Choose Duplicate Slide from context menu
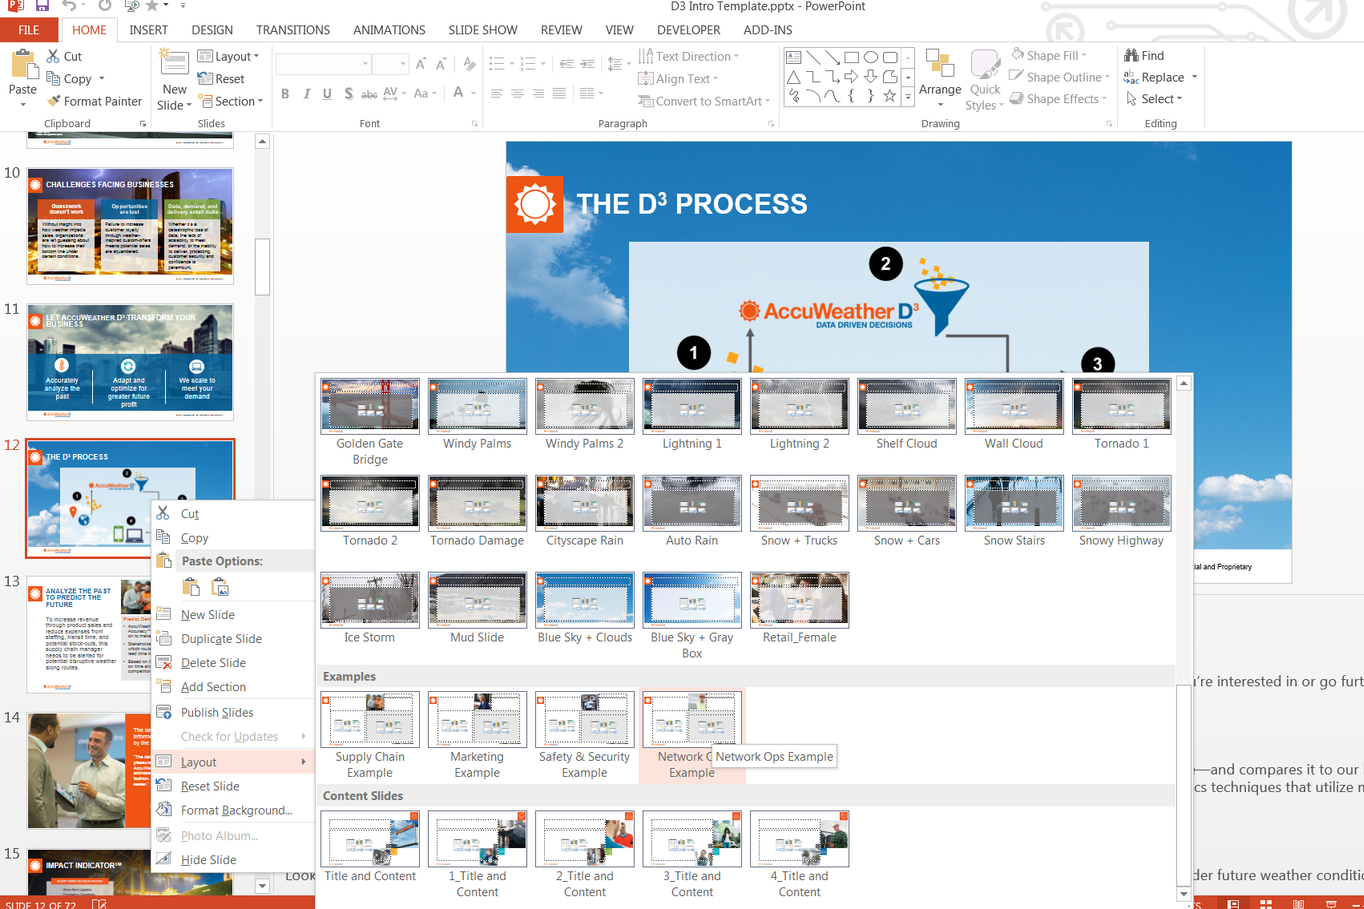The image size is (1364, 909). click(x=232, y=639)
